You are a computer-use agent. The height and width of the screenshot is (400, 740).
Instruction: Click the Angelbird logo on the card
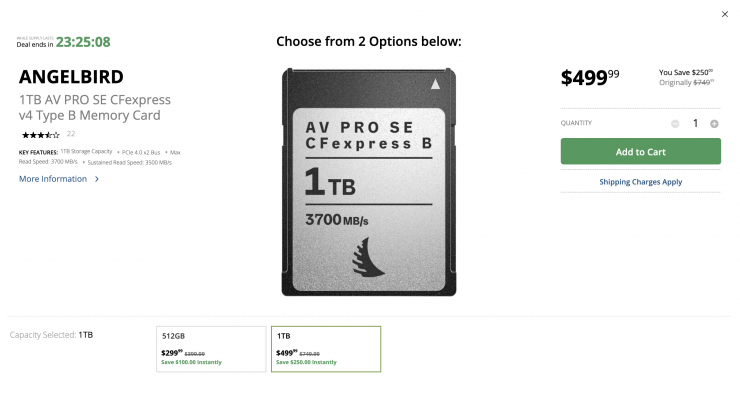coord(368,258)
